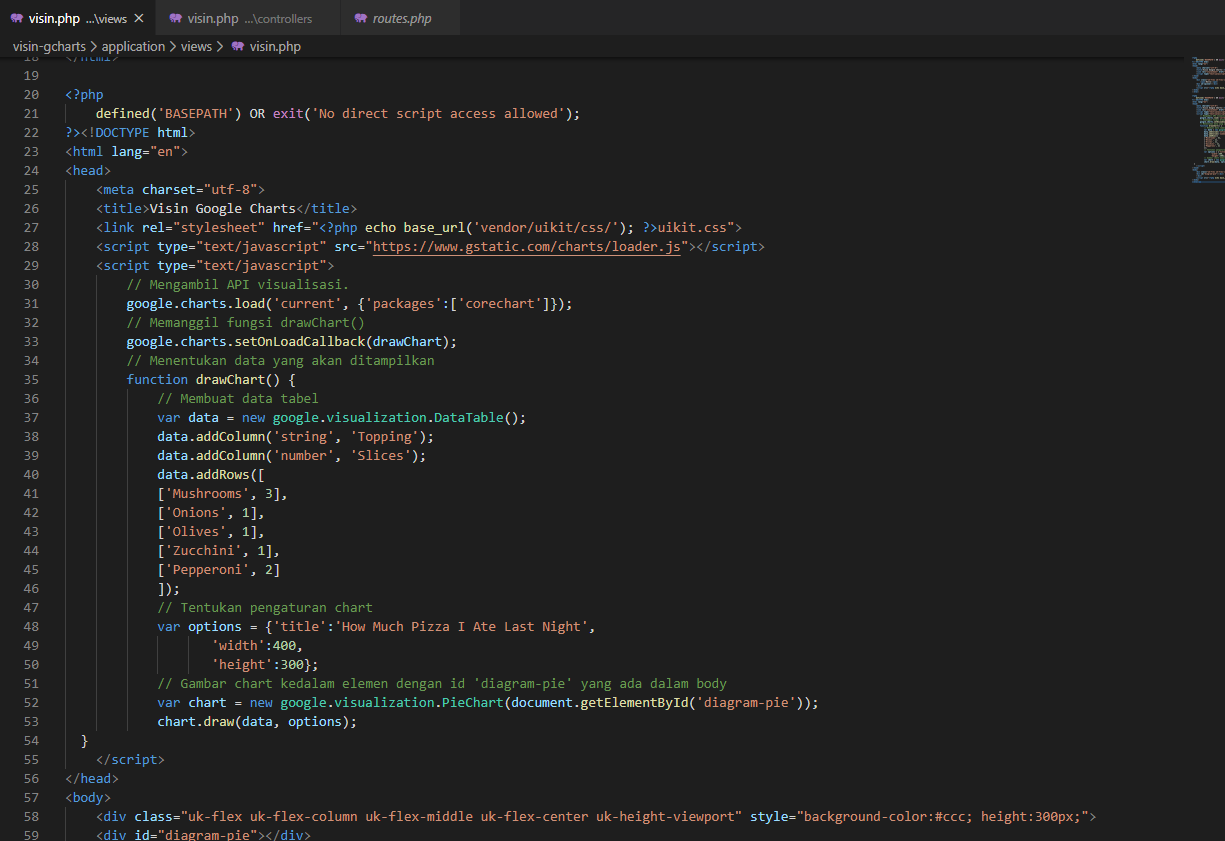Close the visin.php views tab
This screenshot has width=1225, height=841.
[138, 18]
